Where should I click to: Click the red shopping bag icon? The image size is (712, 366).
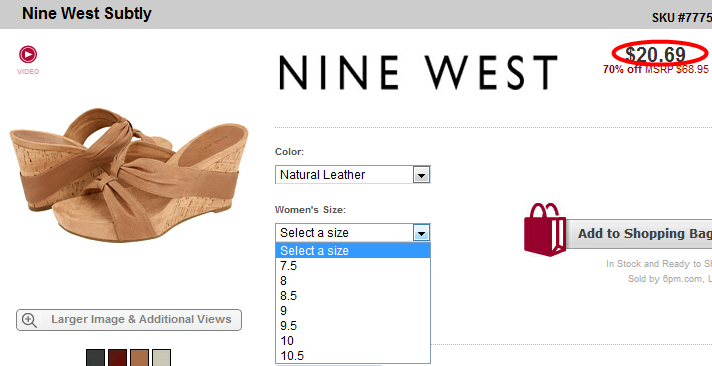pos(545,229)
